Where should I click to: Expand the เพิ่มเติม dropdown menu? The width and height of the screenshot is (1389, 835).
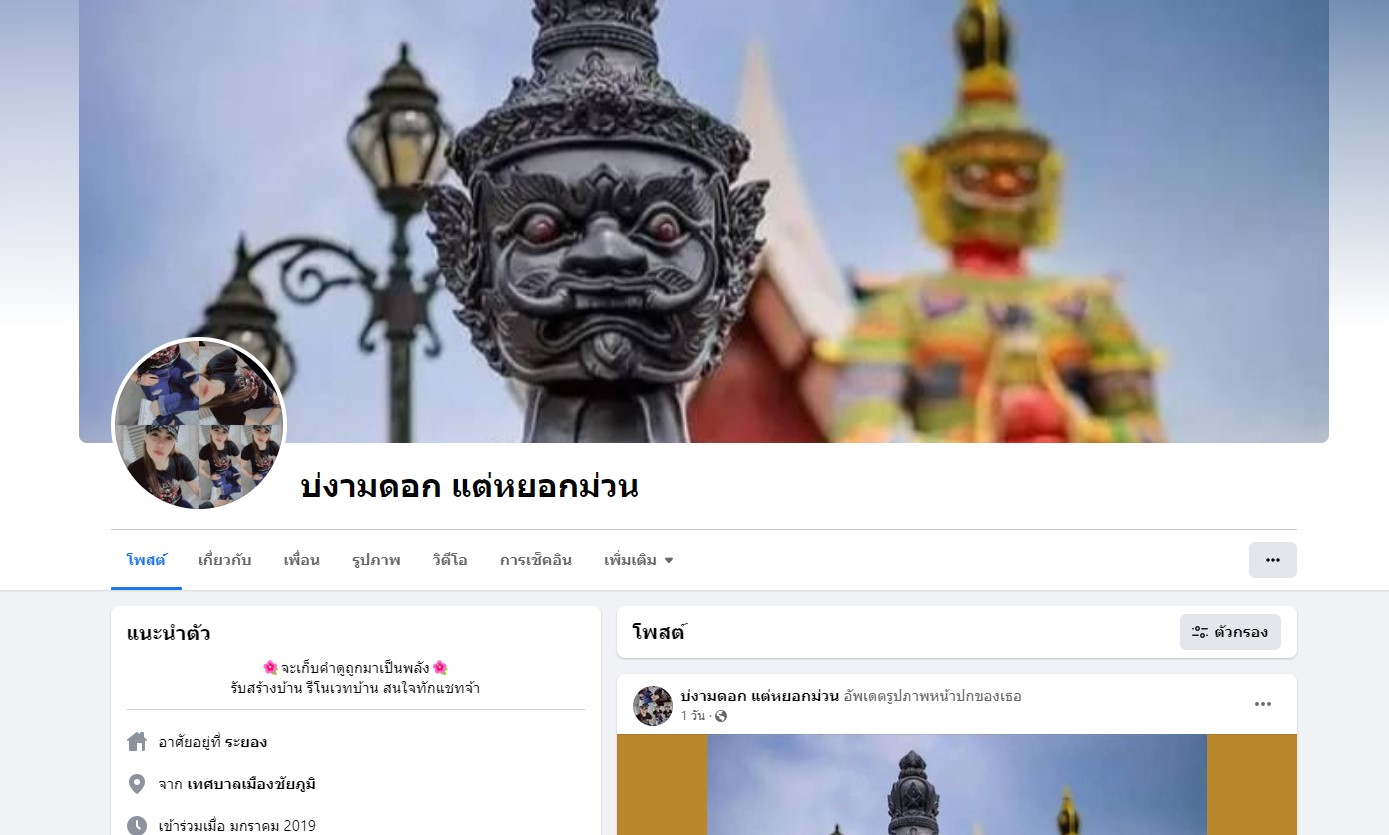pos(639,560)
